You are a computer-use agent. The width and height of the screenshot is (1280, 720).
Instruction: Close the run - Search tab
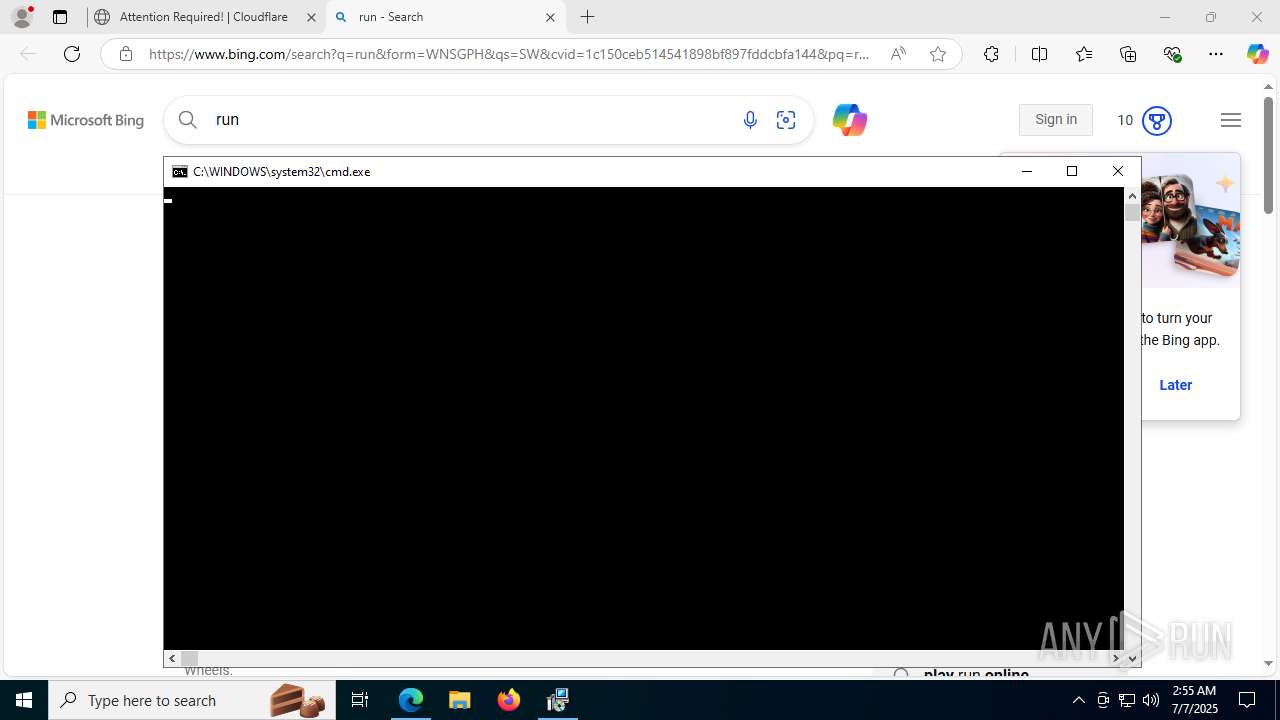550,17
